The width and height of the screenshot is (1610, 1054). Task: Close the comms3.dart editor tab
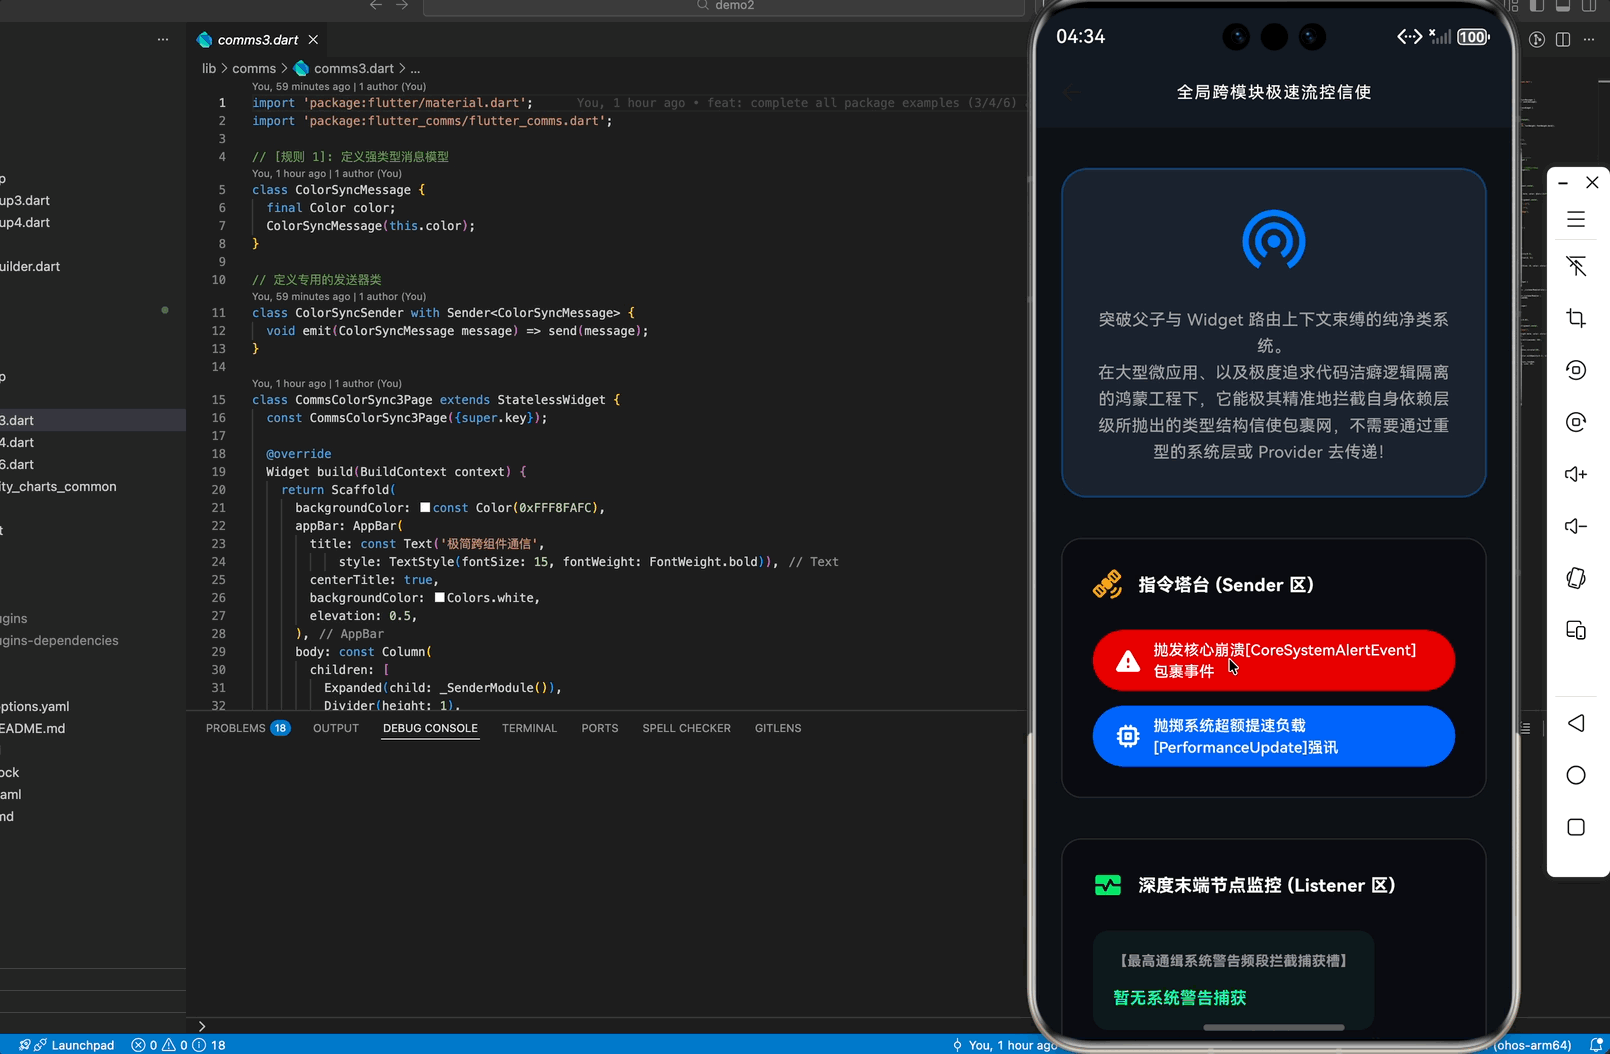[313, 40]
